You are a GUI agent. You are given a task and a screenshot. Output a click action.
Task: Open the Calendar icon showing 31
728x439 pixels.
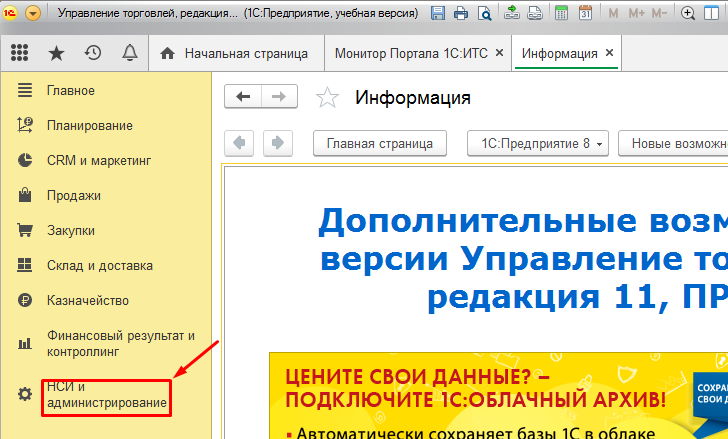pos(585,13)
